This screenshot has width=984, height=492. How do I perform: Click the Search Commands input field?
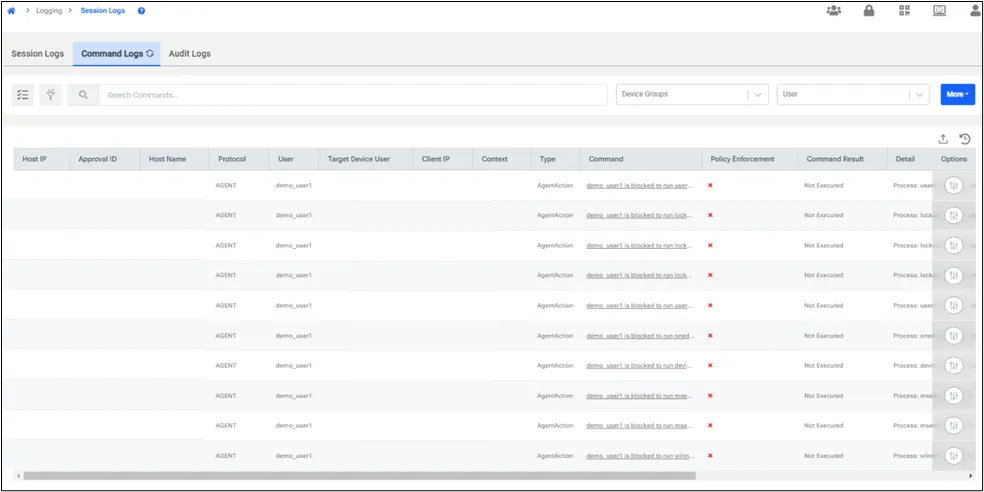click(x=353, y=95)
